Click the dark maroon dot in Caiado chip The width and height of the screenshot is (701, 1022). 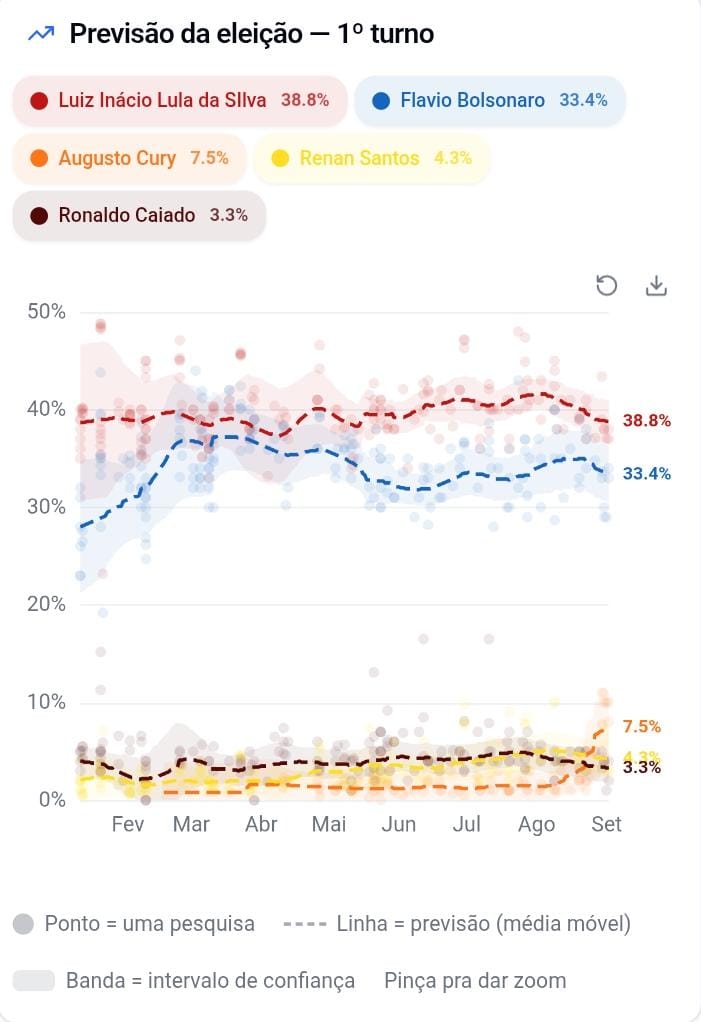(39, 216)
